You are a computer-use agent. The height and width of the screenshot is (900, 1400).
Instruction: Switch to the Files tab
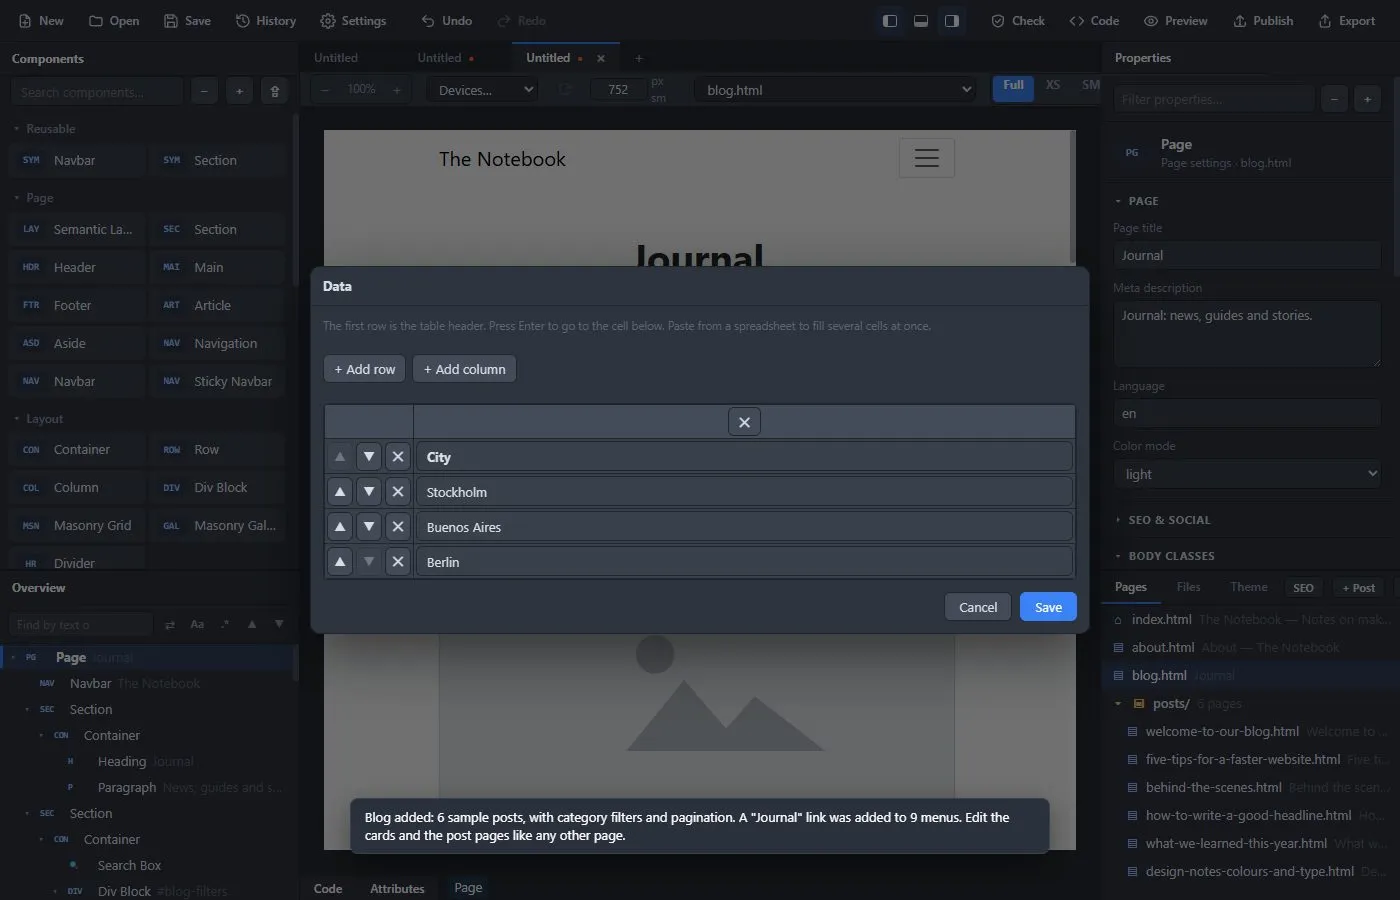(1188, 587)
